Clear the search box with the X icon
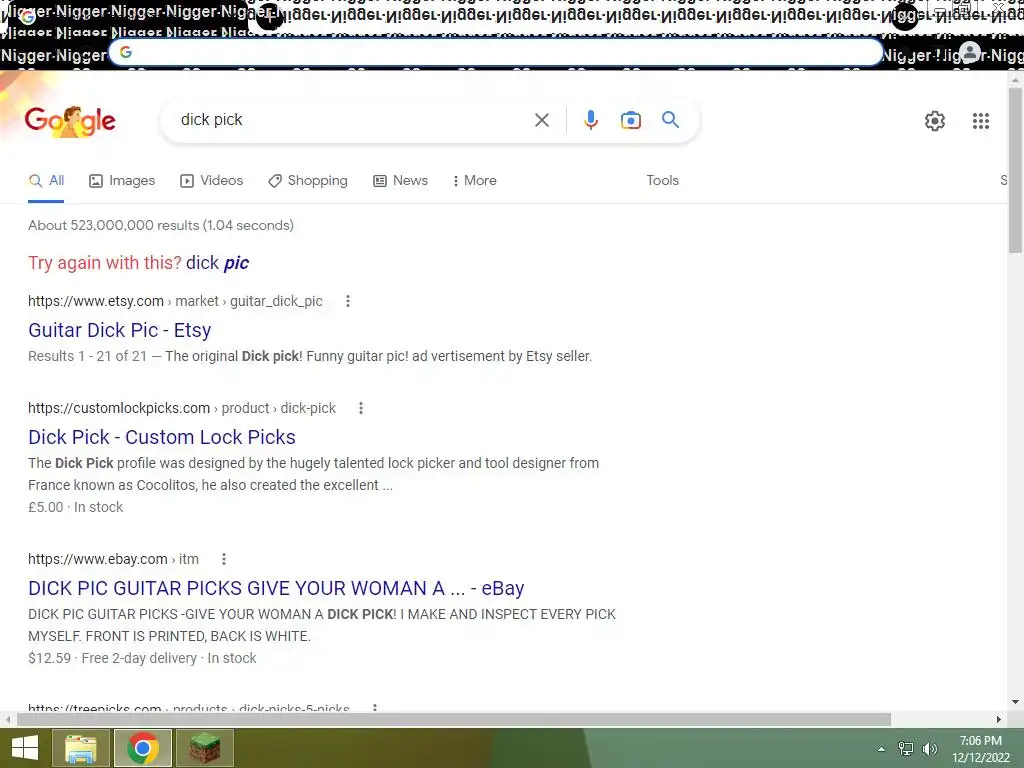Screen dimensions: 1024x768 coord(541,120)
